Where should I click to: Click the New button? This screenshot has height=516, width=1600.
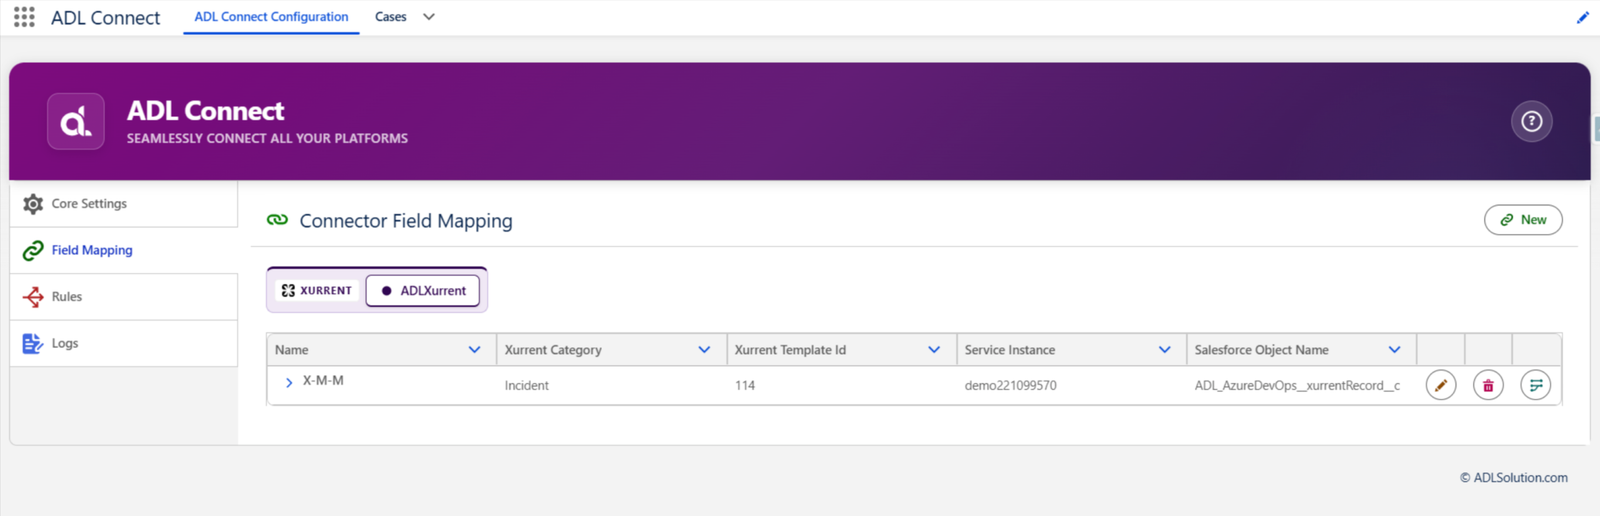tap(1523, 220)
